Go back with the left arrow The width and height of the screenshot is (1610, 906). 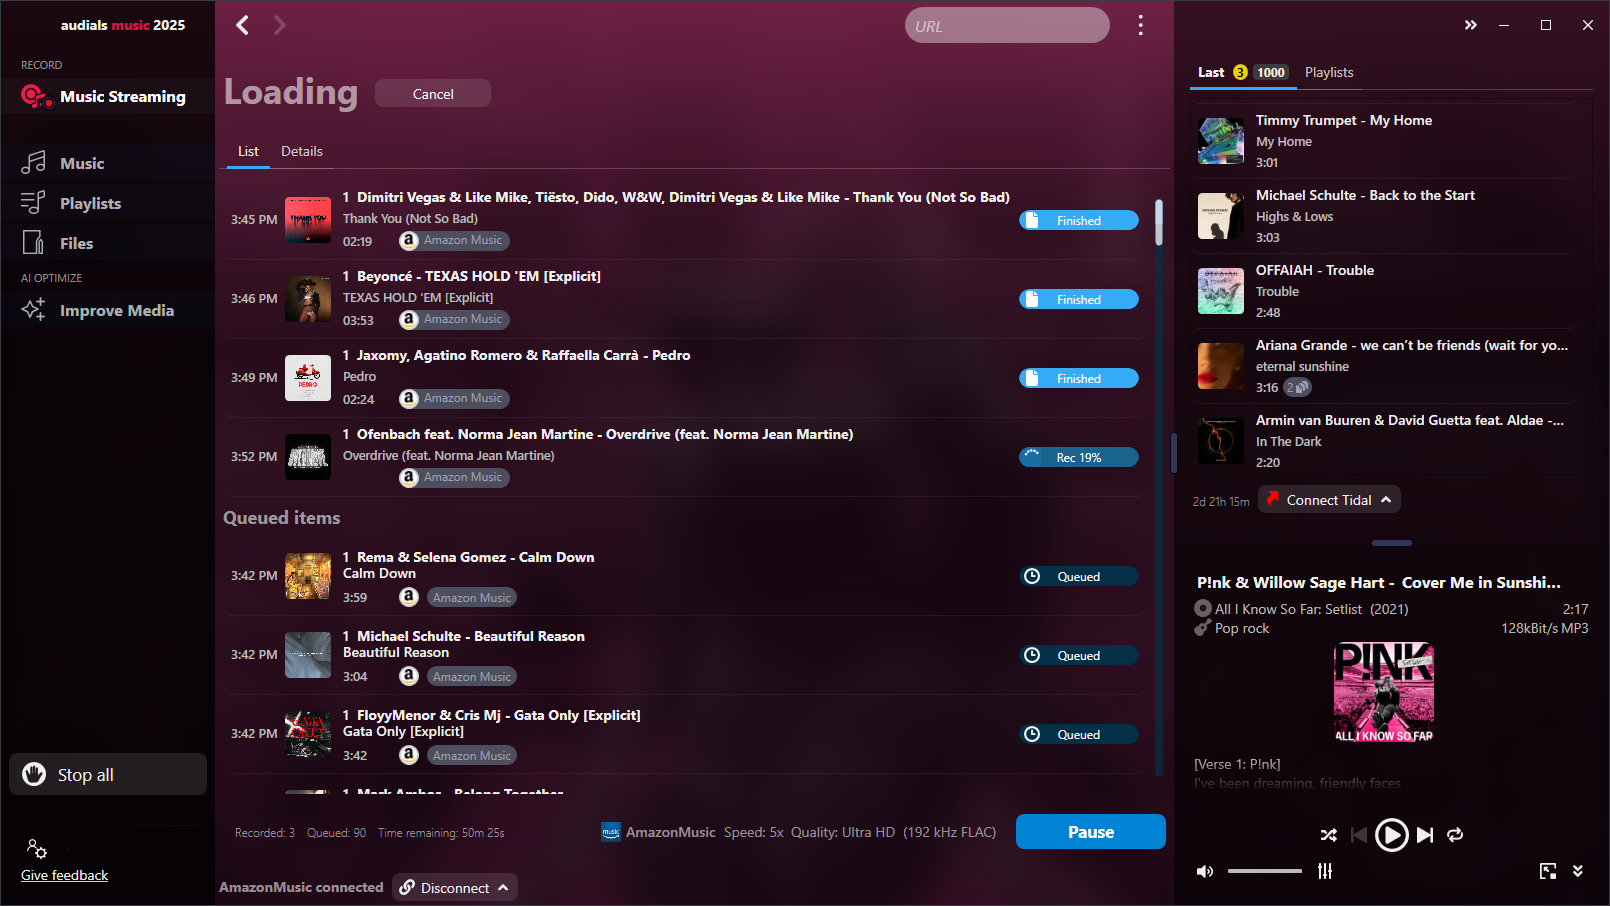point(242,25)
